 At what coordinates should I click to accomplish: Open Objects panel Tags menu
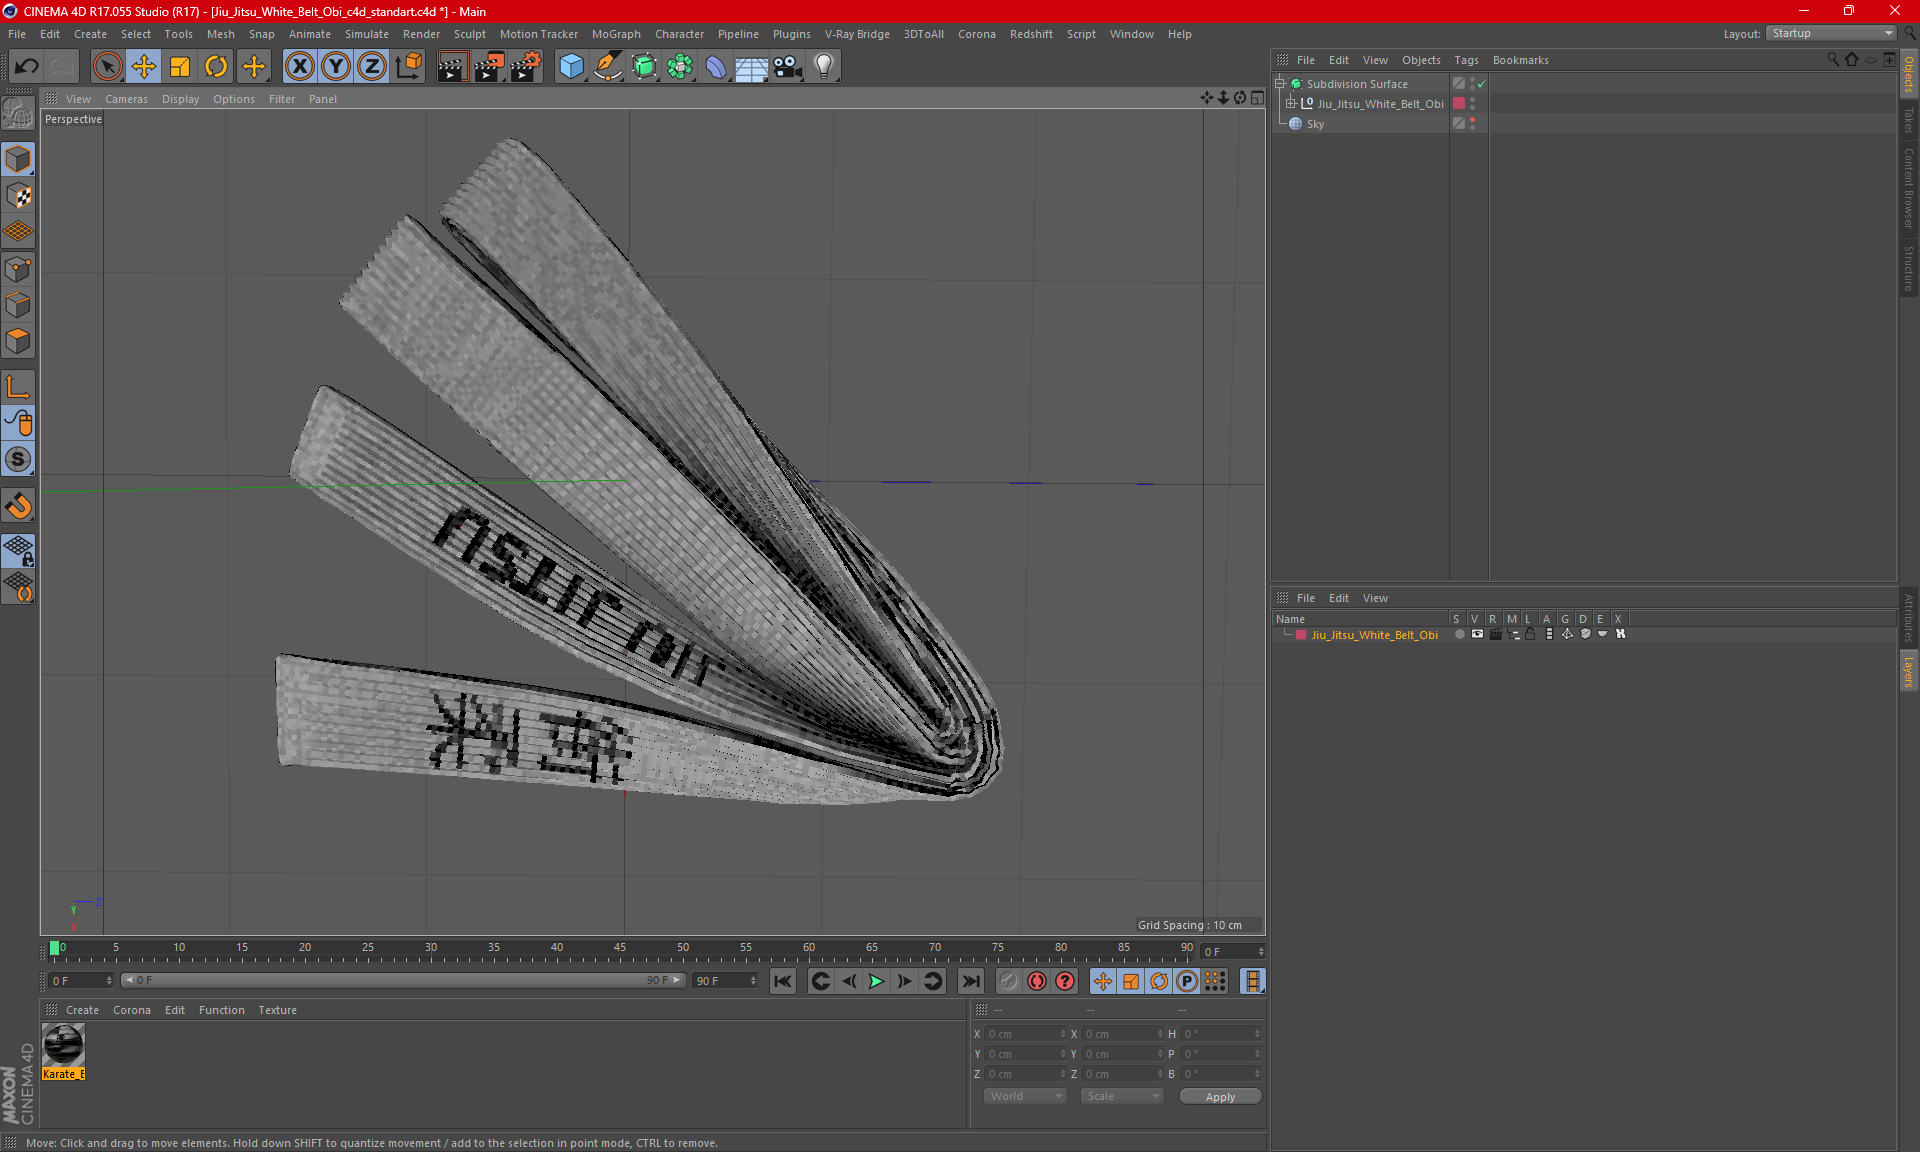click(1466, 60)
